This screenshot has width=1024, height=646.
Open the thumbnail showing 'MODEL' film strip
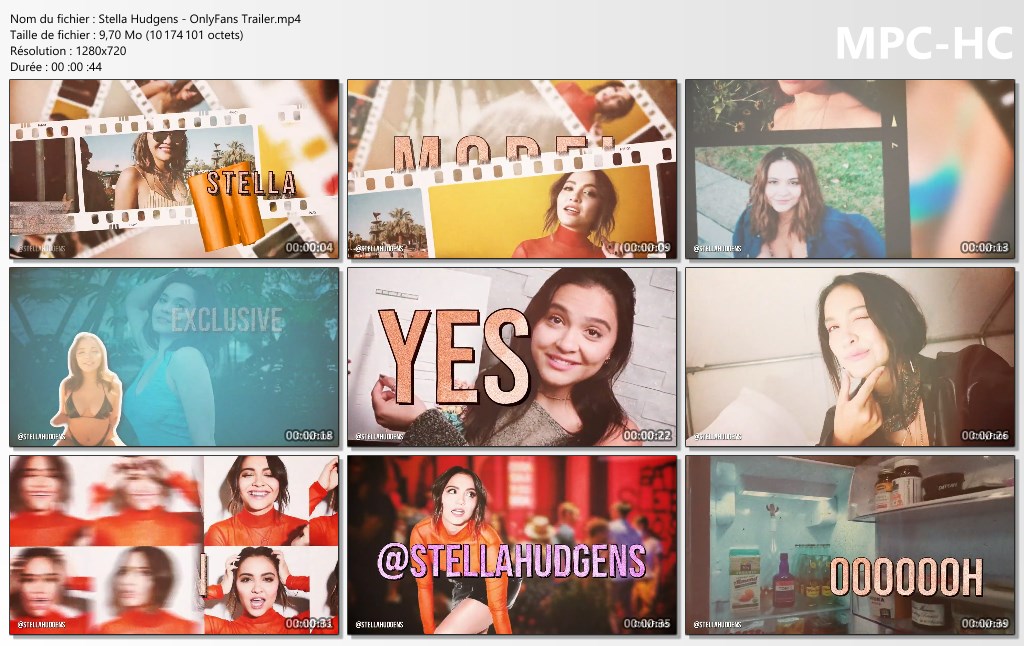coord(511,169)
